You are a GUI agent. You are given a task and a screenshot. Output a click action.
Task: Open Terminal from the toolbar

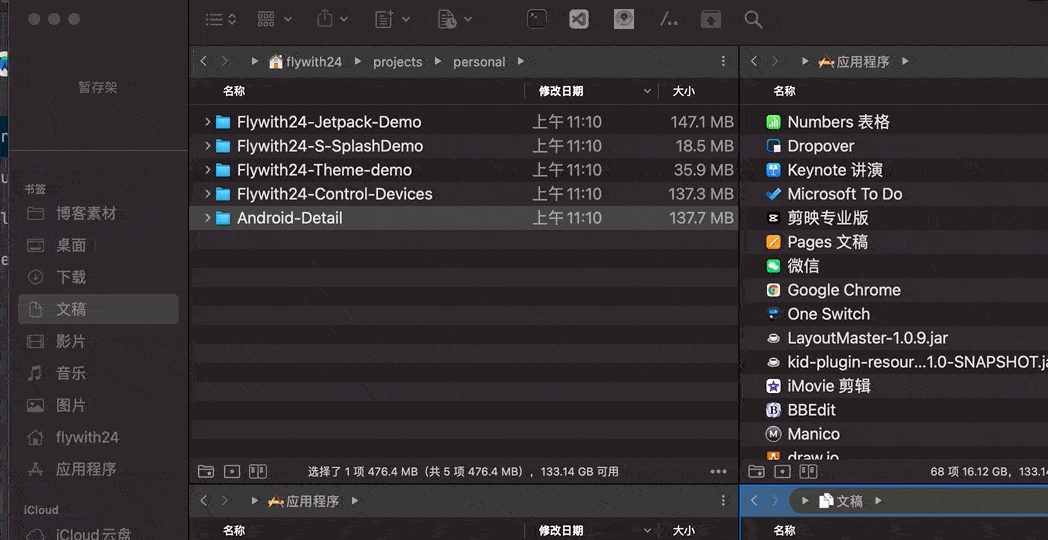point(537,19)
